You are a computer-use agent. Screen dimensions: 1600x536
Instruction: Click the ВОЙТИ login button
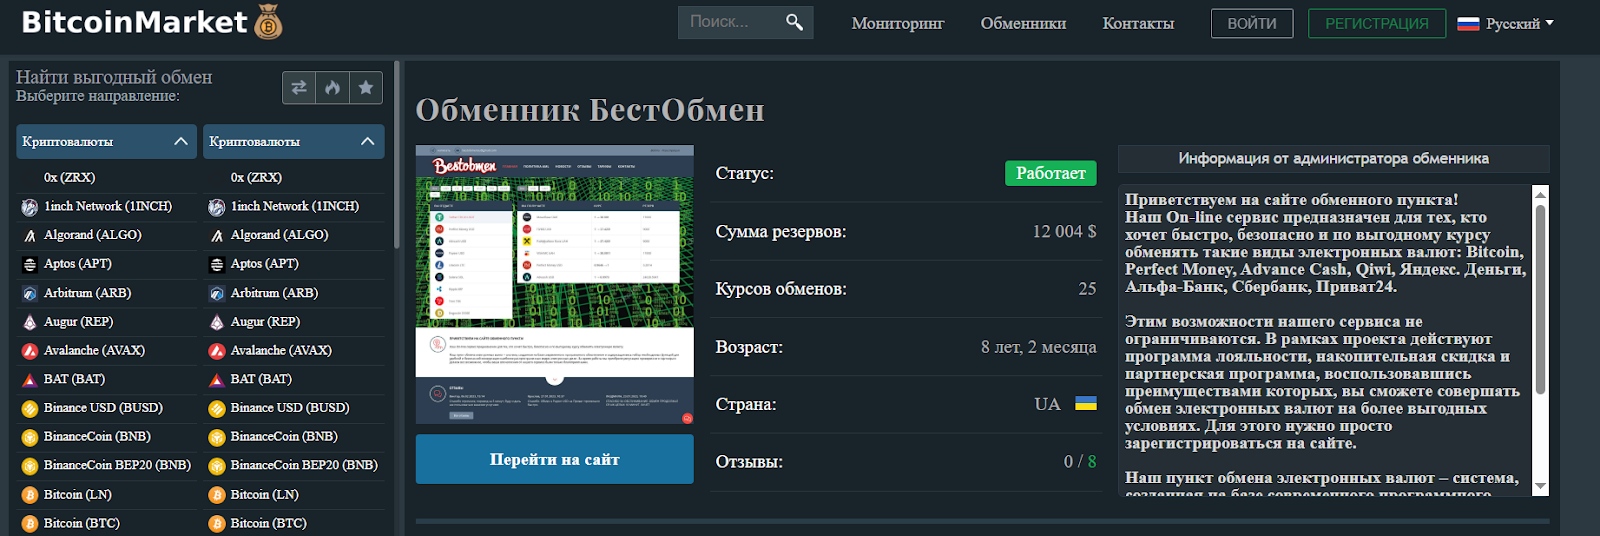(x=1252, y=23)
